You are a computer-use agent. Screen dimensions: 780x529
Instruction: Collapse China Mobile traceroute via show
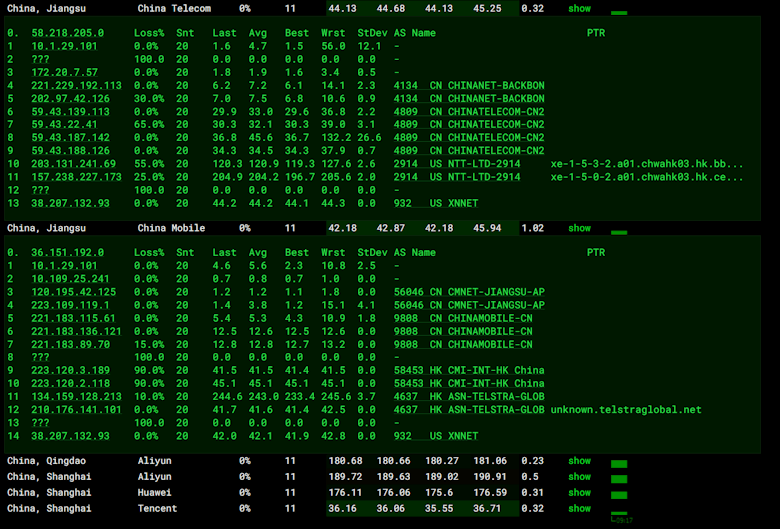(579, 228)
